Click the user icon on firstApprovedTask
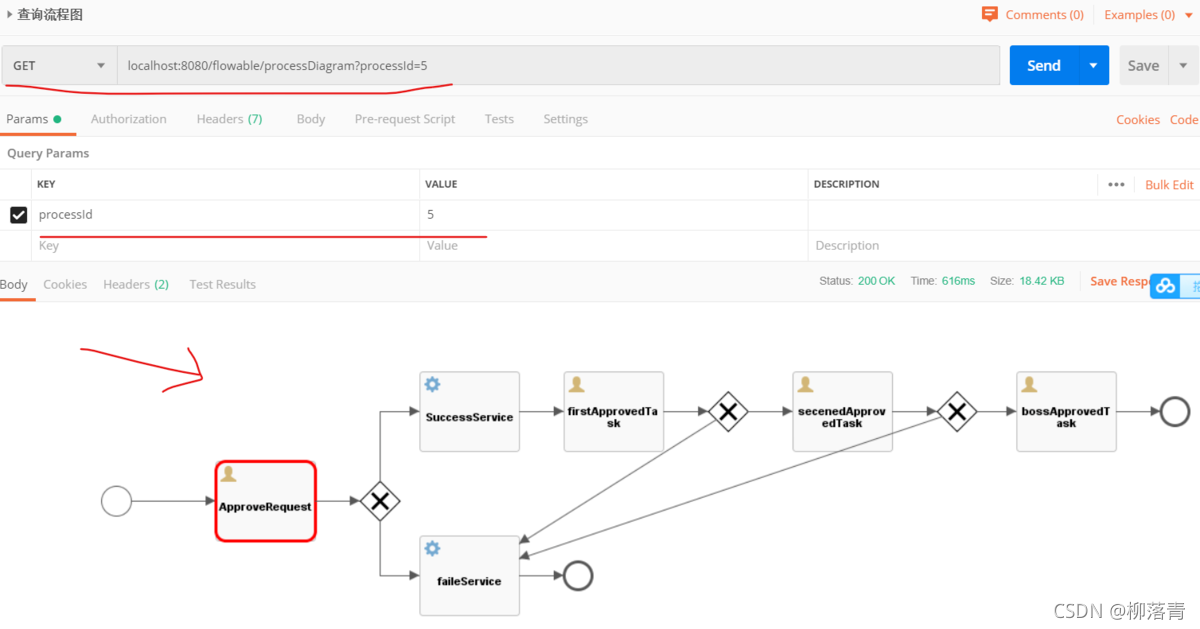Image resolution: width=1200 pixels, height=629 pixels. (x=576, y=385)
